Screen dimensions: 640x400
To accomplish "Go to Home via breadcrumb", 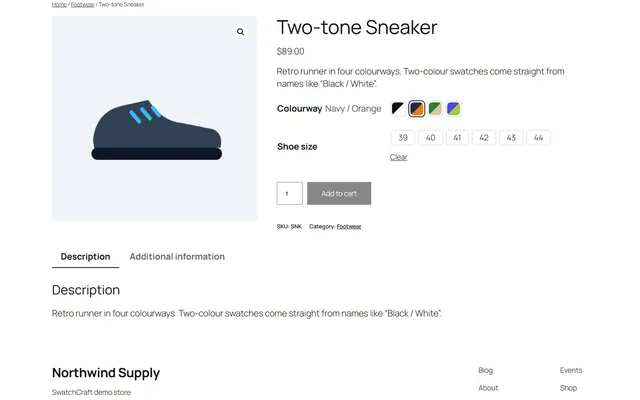I will coord(59,4).
